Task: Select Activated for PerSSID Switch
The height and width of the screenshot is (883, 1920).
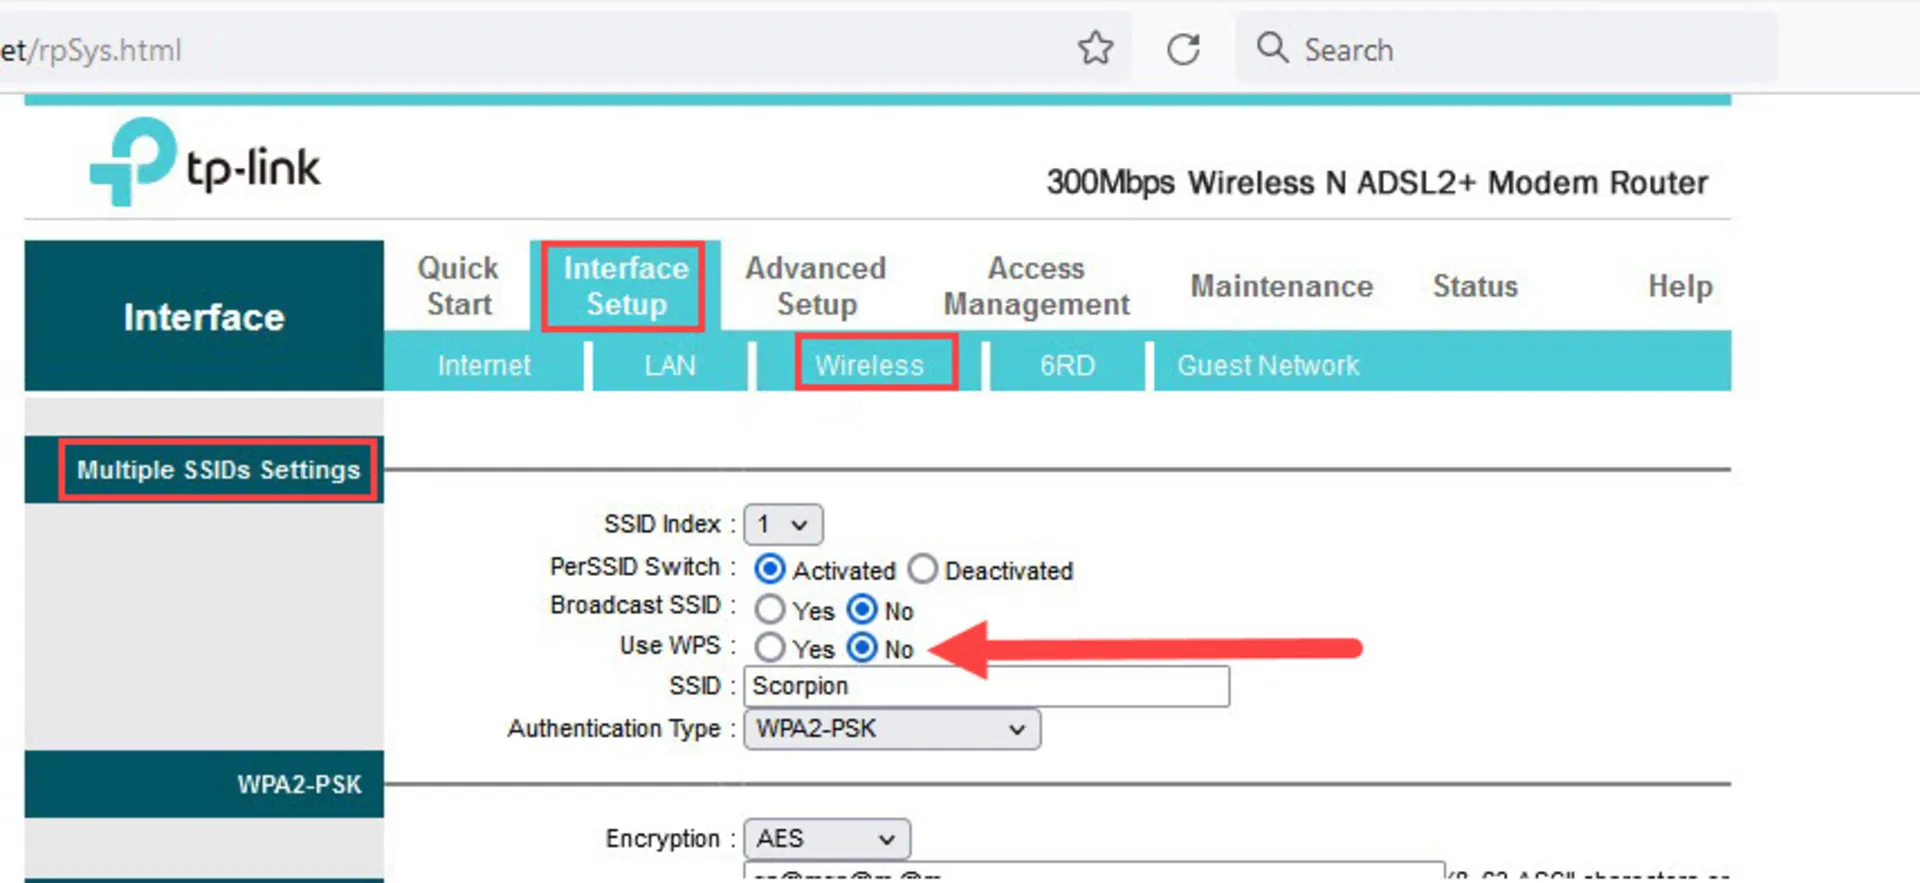Action: pyautogui.click(x=770, y=569)
